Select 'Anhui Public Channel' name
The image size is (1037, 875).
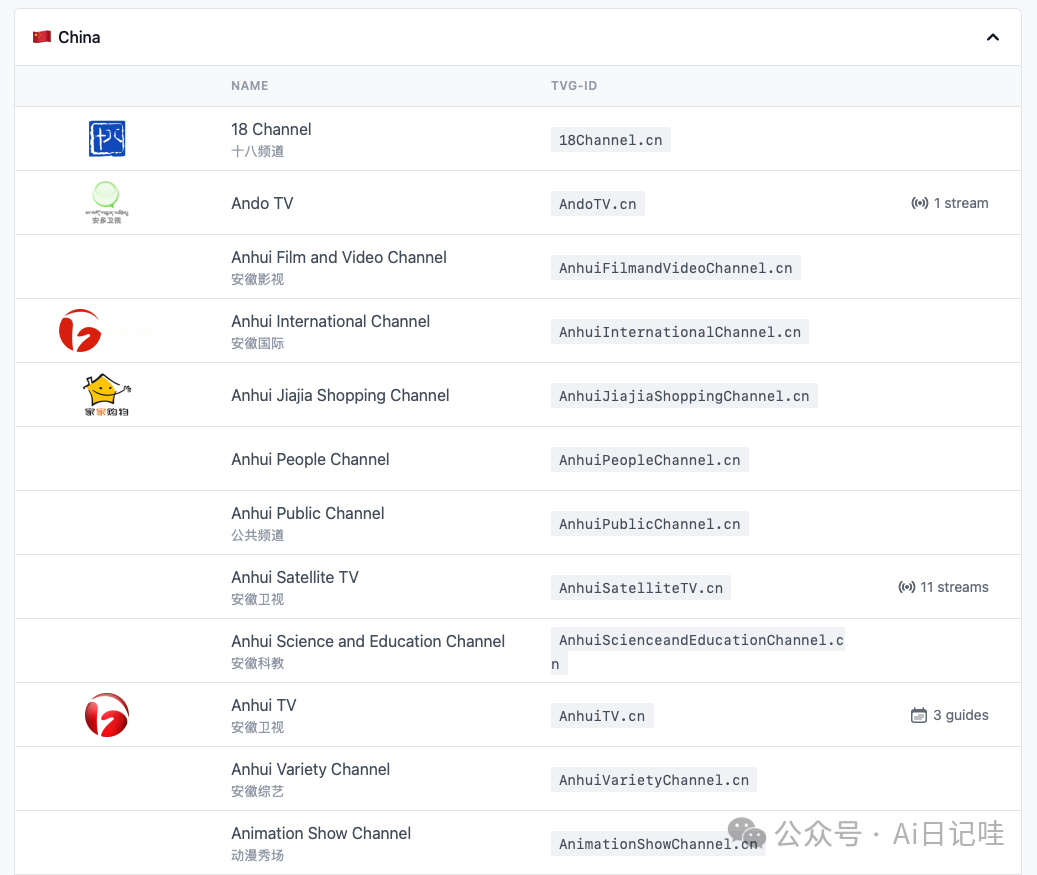coord(308,513)
